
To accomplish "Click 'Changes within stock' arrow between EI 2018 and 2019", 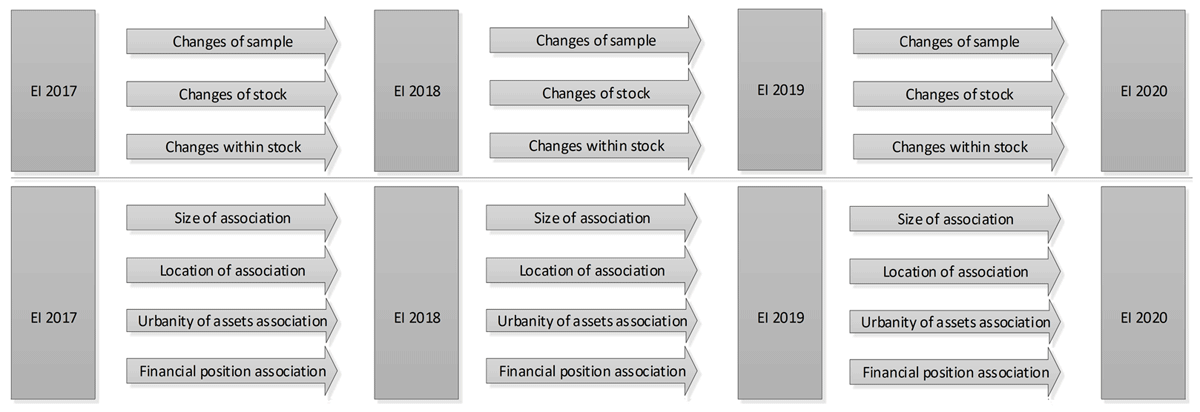I will coord(595,146).
